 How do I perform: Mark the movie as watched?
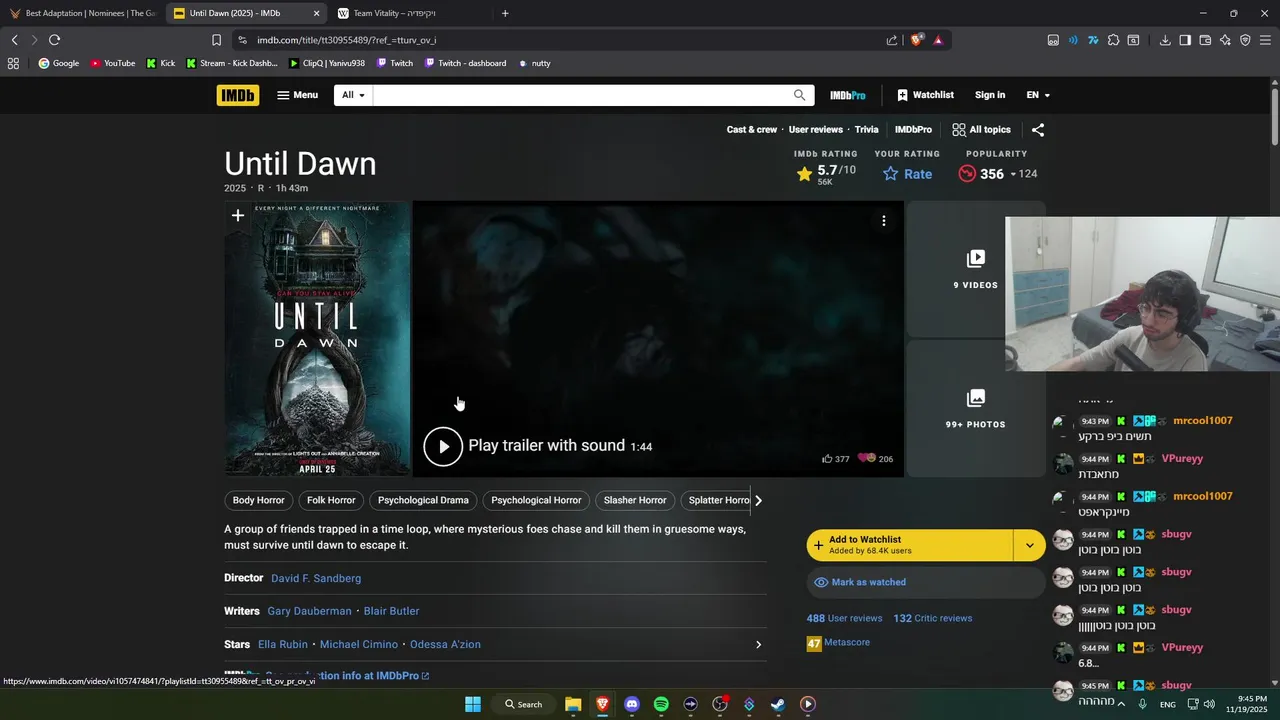(x=926, y=582)
